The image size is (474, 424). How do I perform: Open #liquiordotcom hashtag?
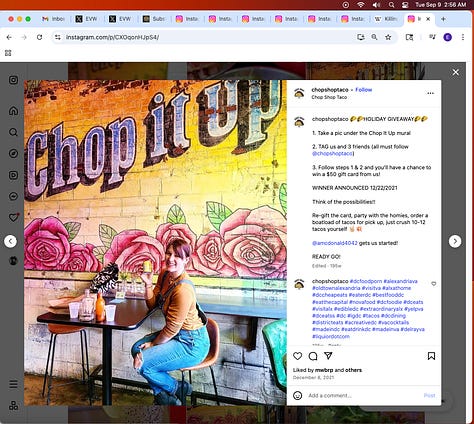click(x=331, y=336)
